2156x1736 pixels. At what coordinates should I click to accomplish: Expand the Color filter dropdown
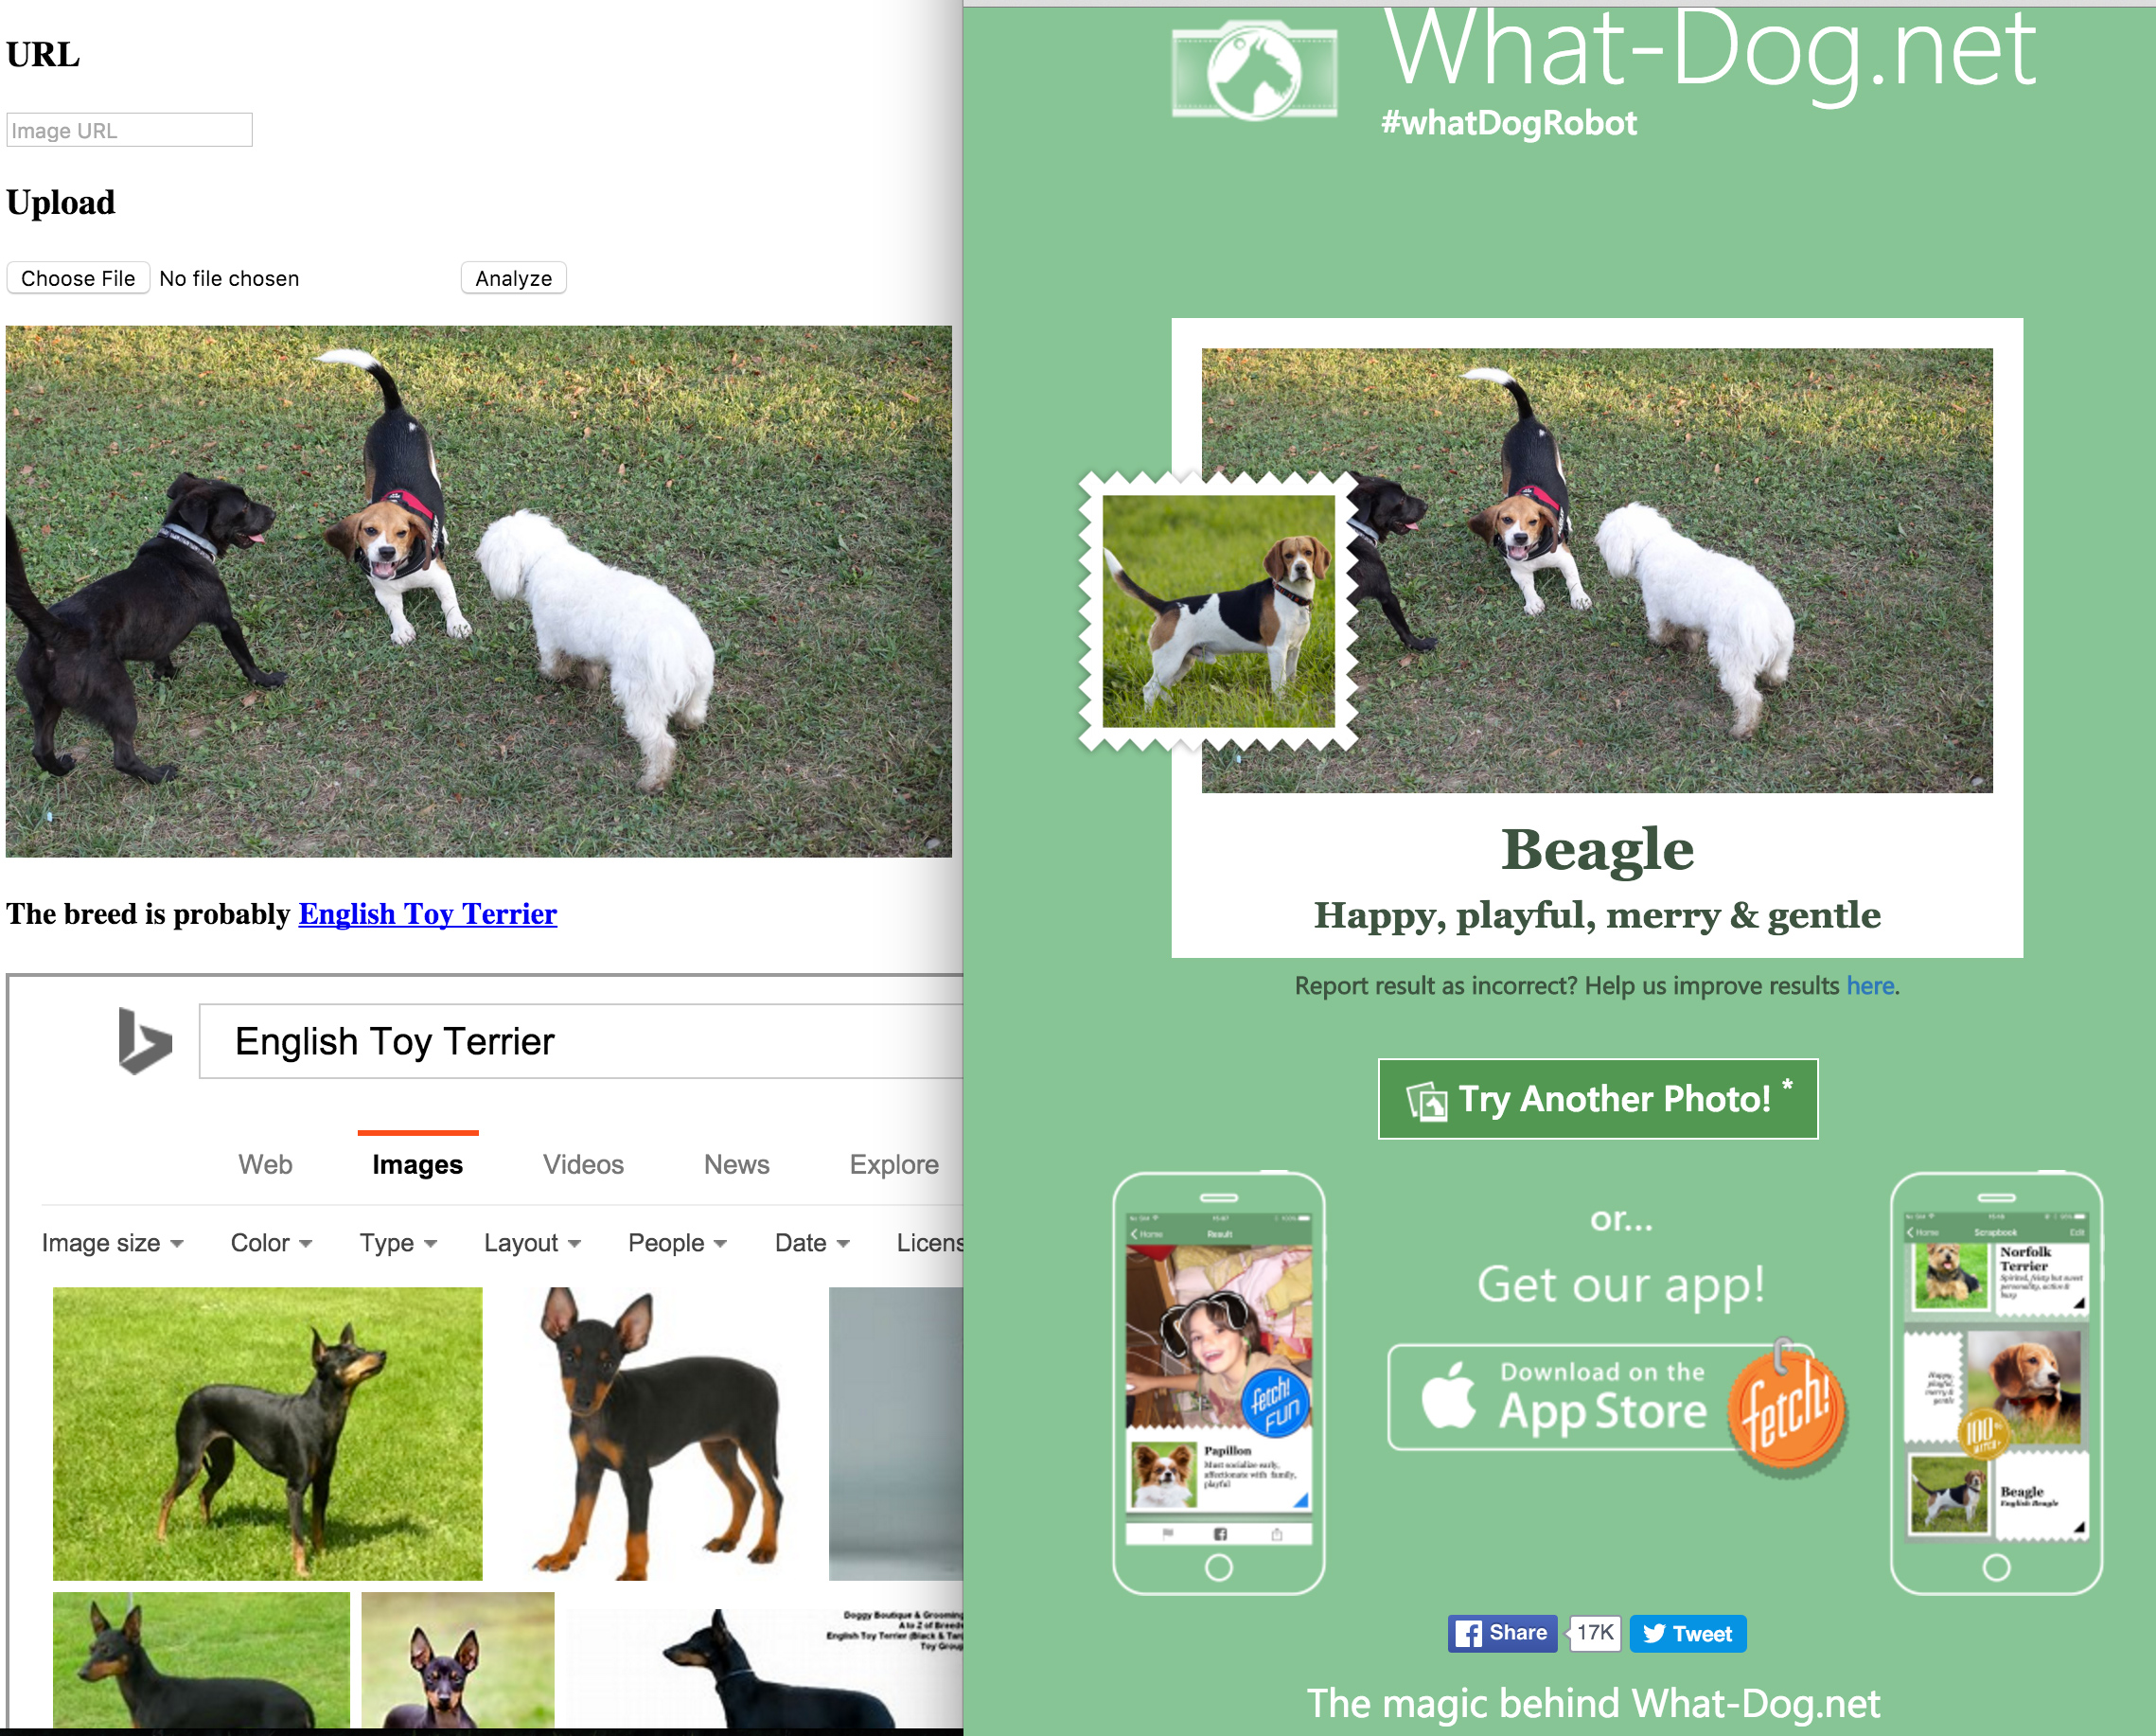click(x=270, y=1242)
